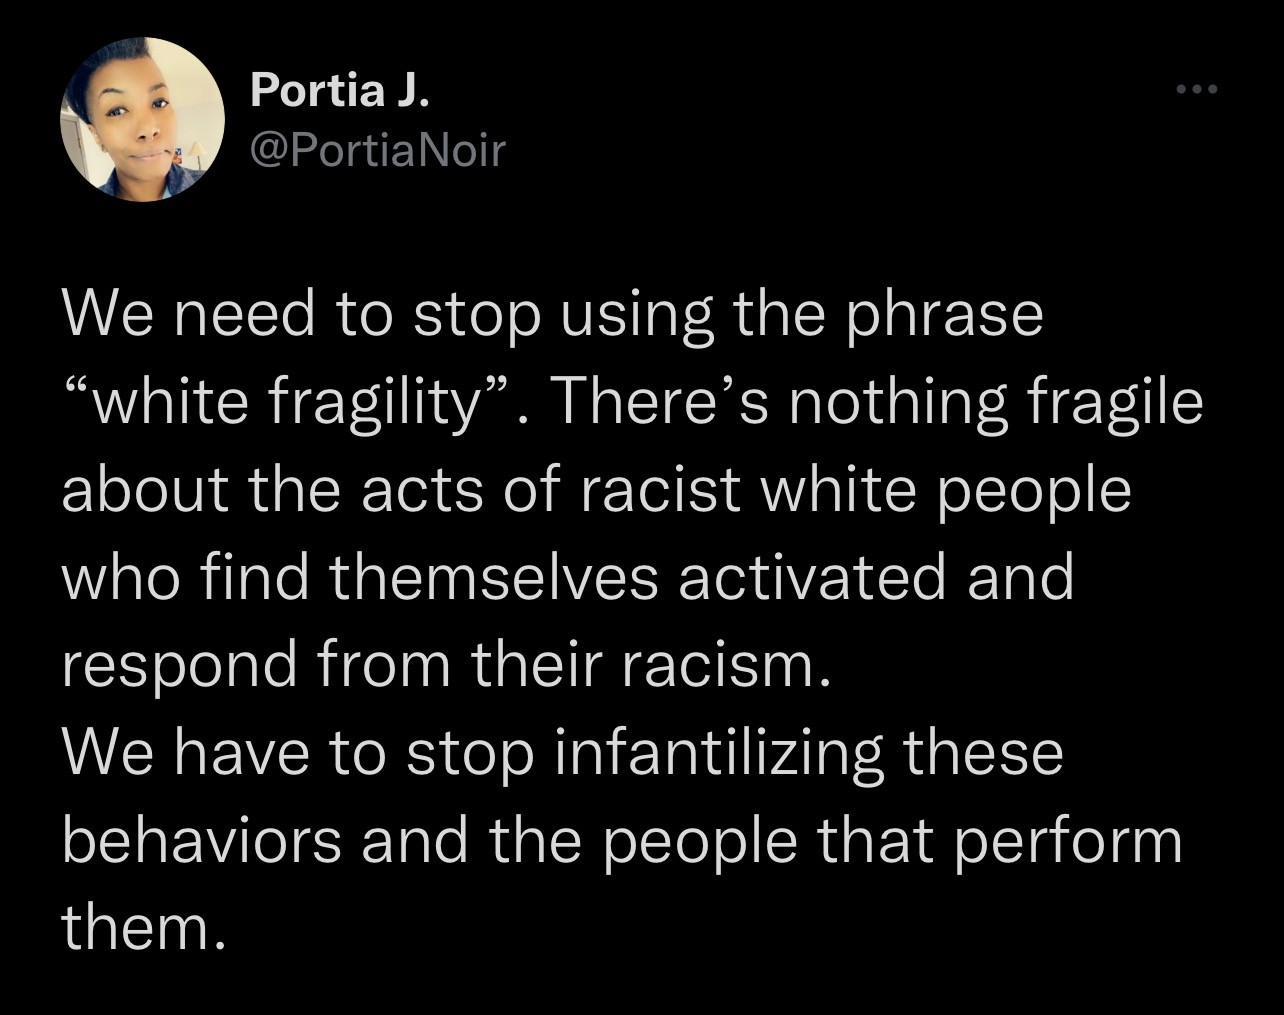Click the word phrase ending the first line

click(945, 317)
